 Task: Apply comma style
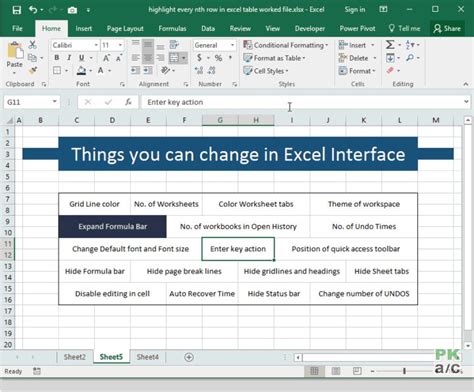(x=230, y=58)
